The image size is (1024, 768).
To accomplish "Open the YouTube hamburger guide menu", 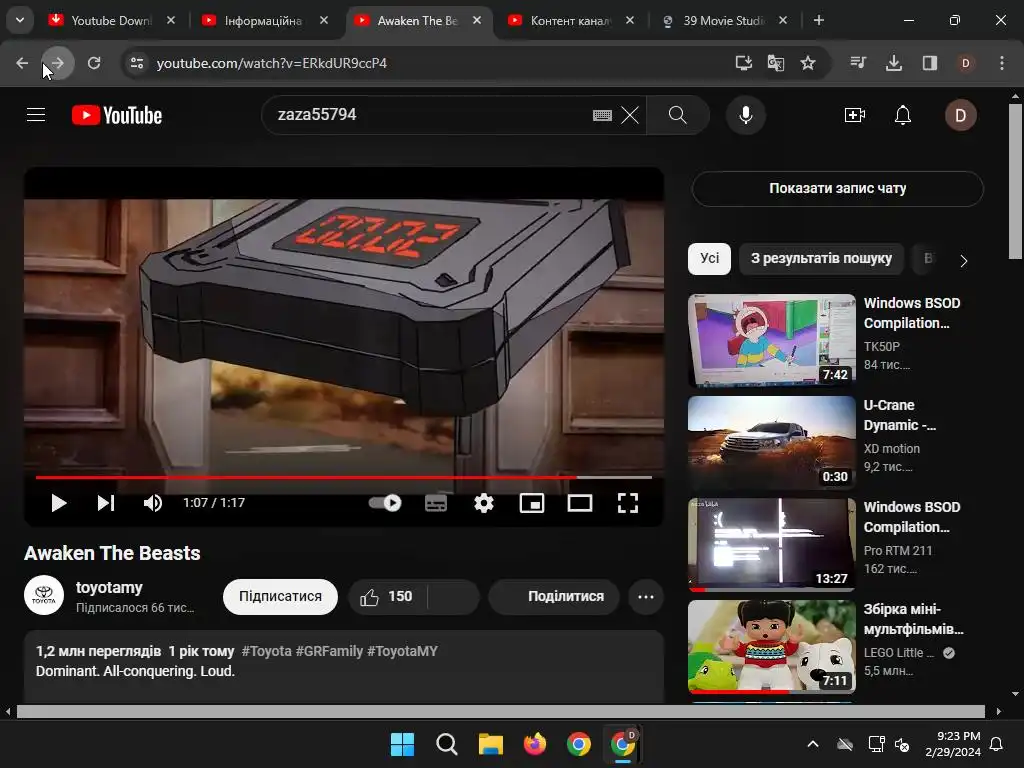I will [36, 115].
